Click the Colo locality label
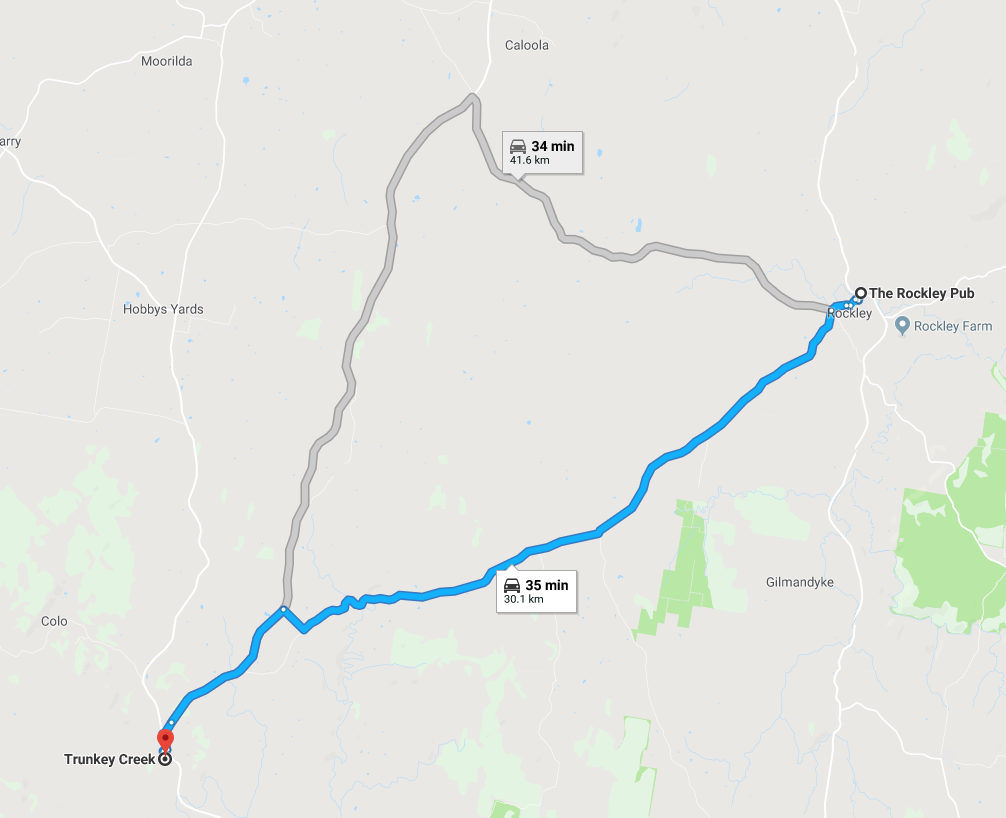The image size is (1006, 818). coord(54,621)
